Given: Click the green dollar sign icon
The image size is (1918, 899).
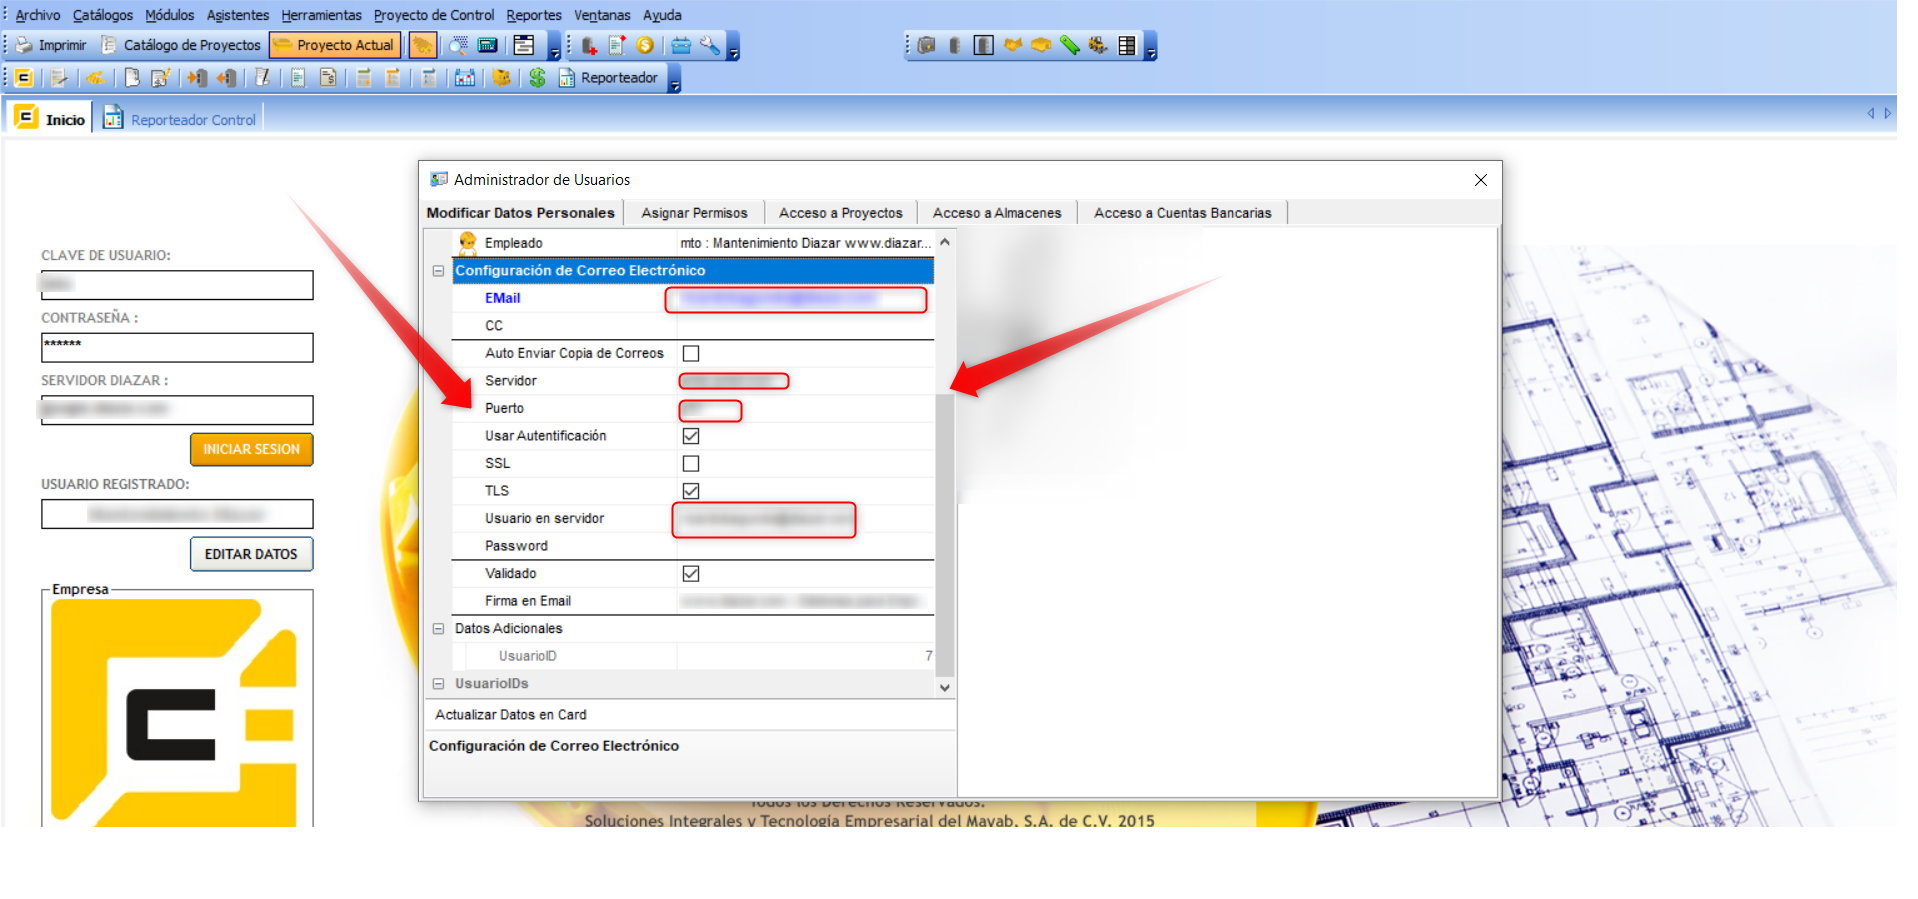Looking at the screenshot, I should tap(537, 78).
